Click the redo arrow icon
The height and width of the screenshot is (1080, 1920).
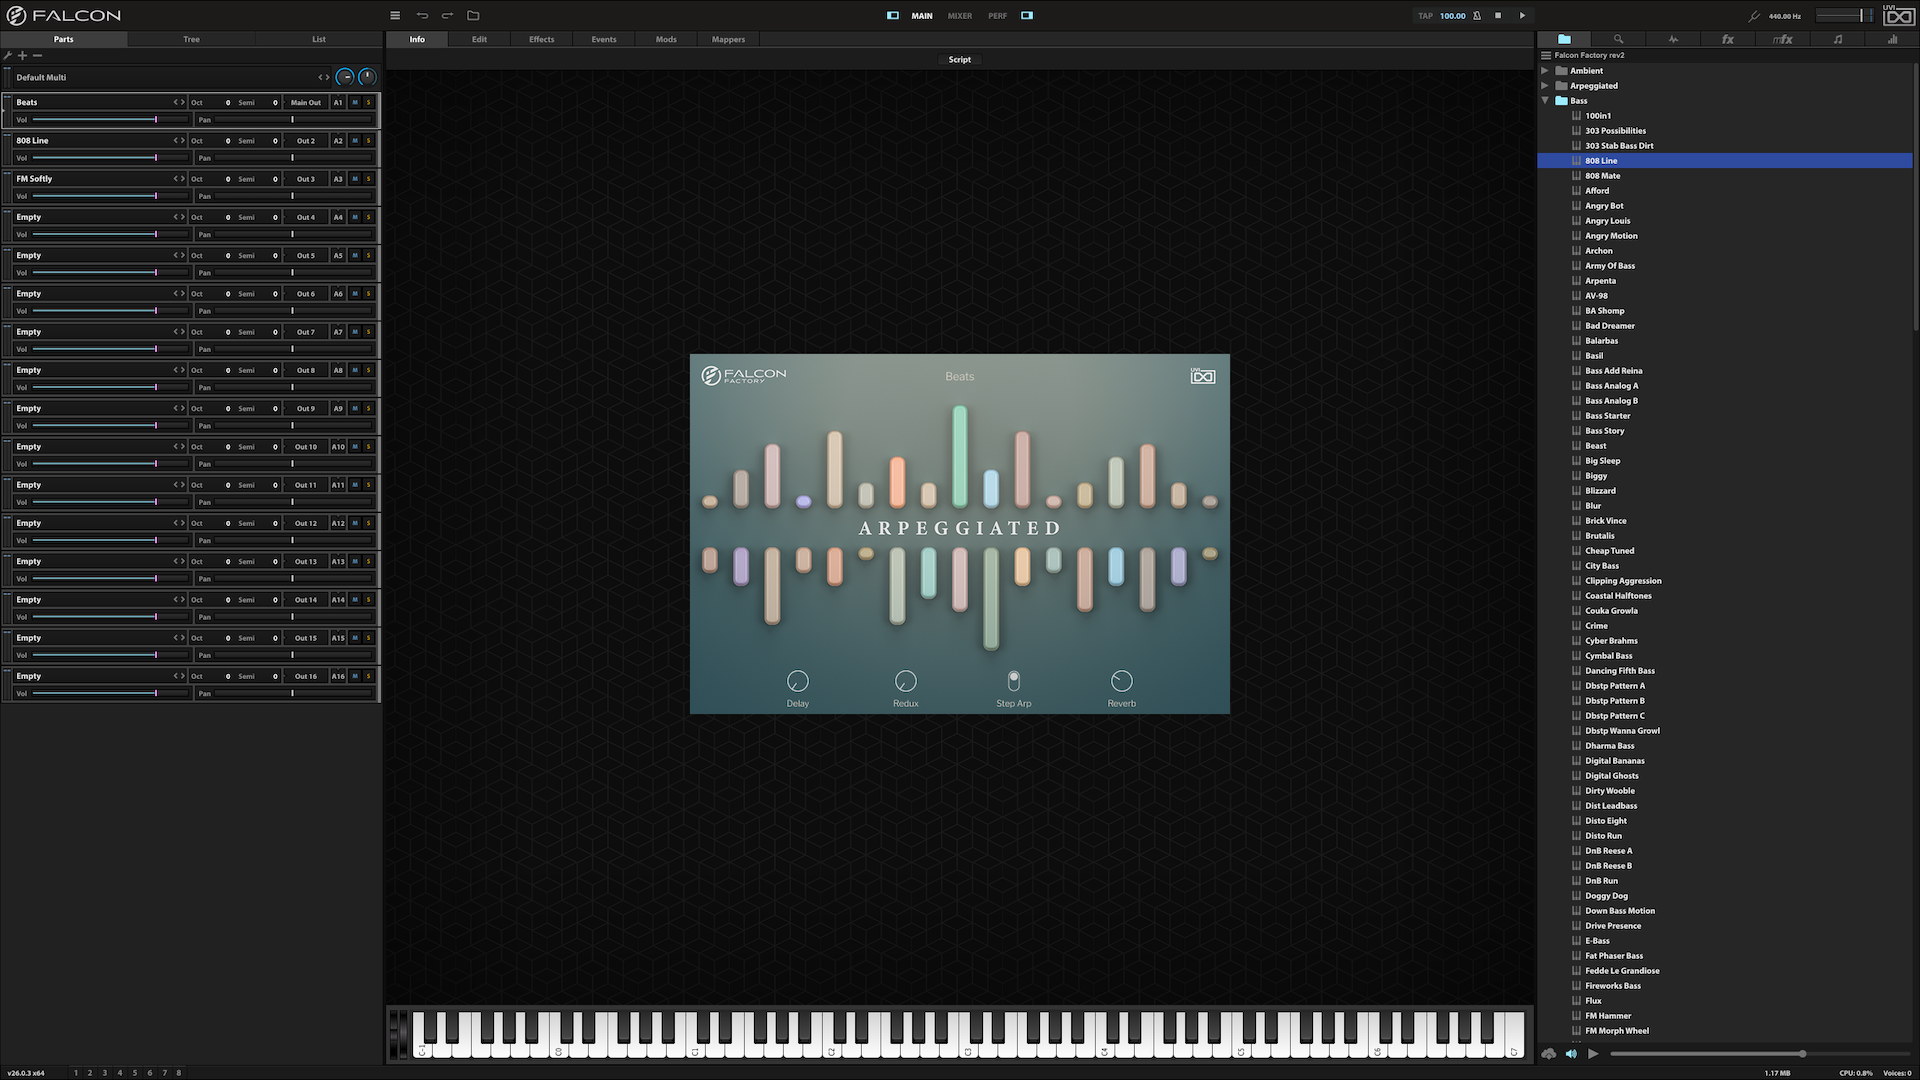click(447, 16)
